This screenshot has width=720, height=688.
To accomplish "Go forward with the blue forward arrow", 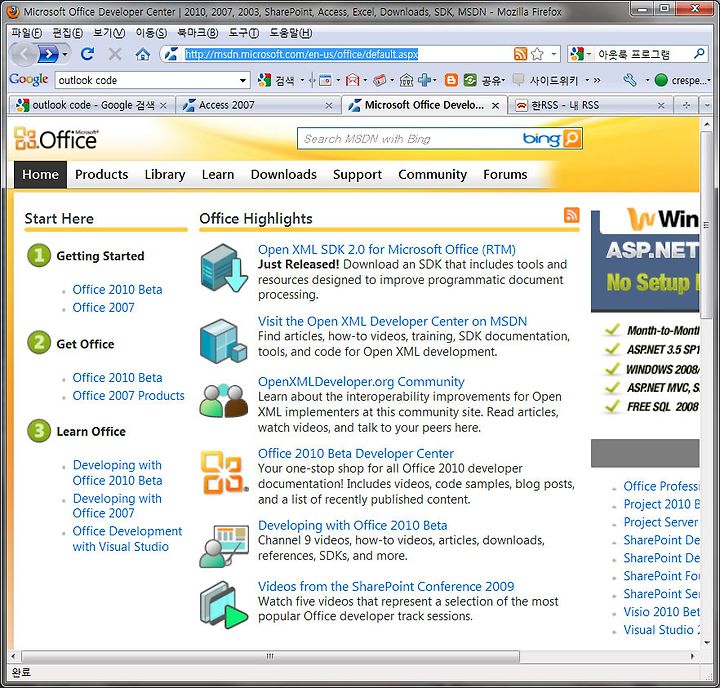I will click(x=48, y=55).
